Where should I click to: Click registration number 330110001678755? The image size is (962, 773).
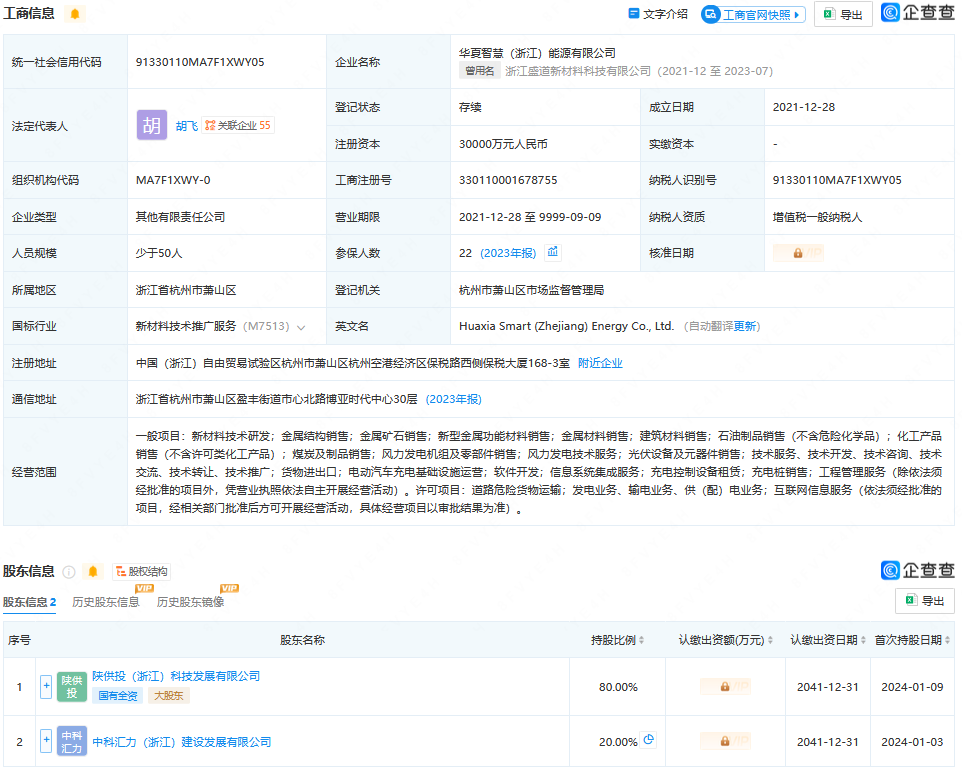508,180
